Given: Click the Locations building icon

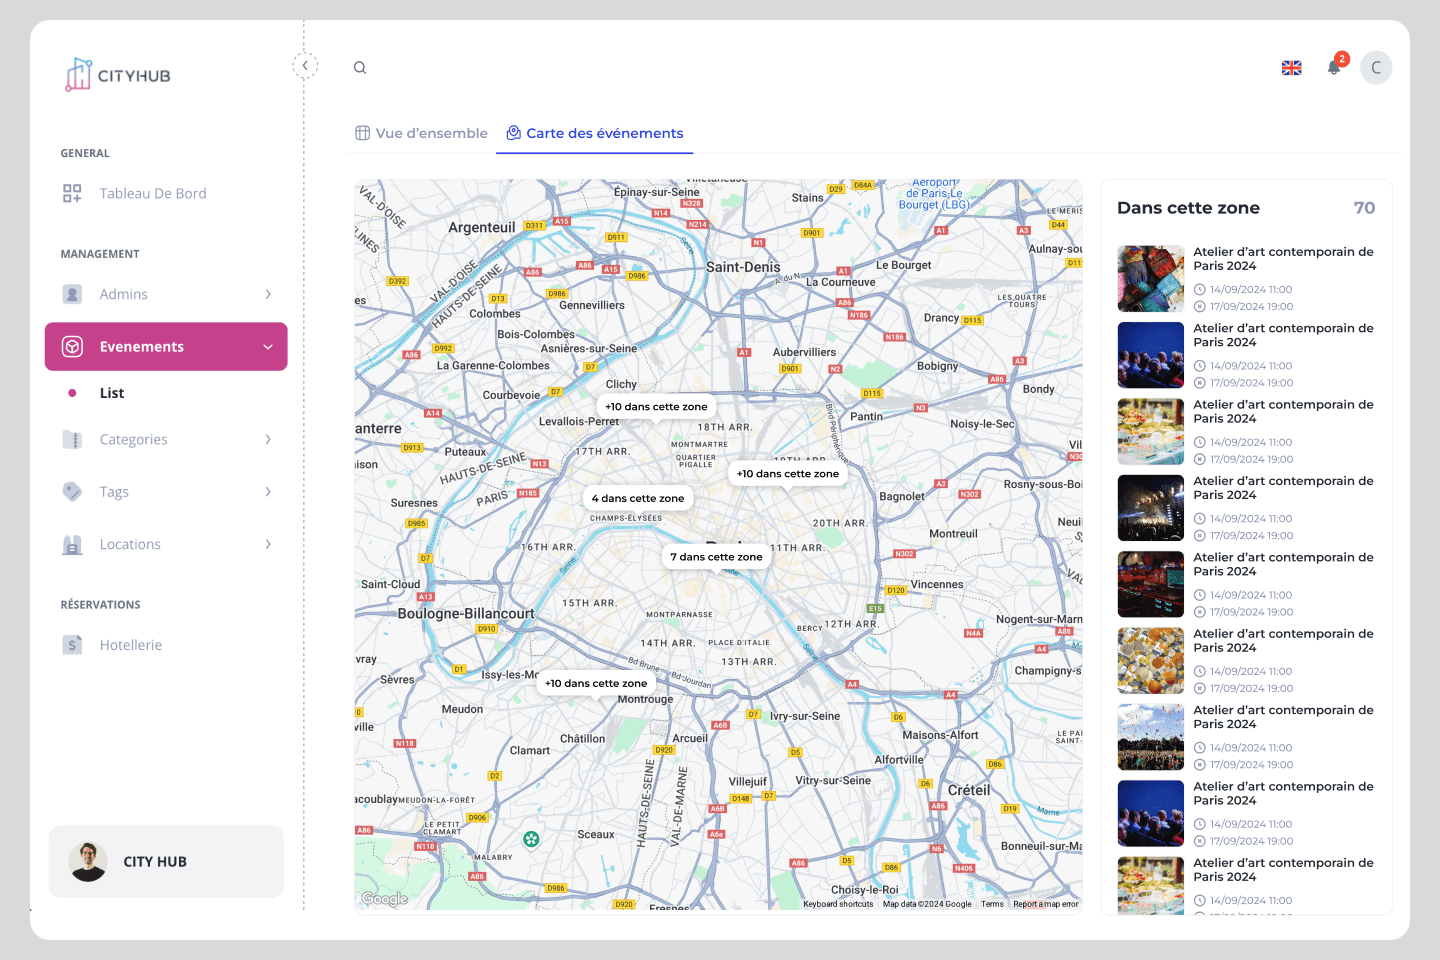Looking at the screenshot, I should coord(72,544).
